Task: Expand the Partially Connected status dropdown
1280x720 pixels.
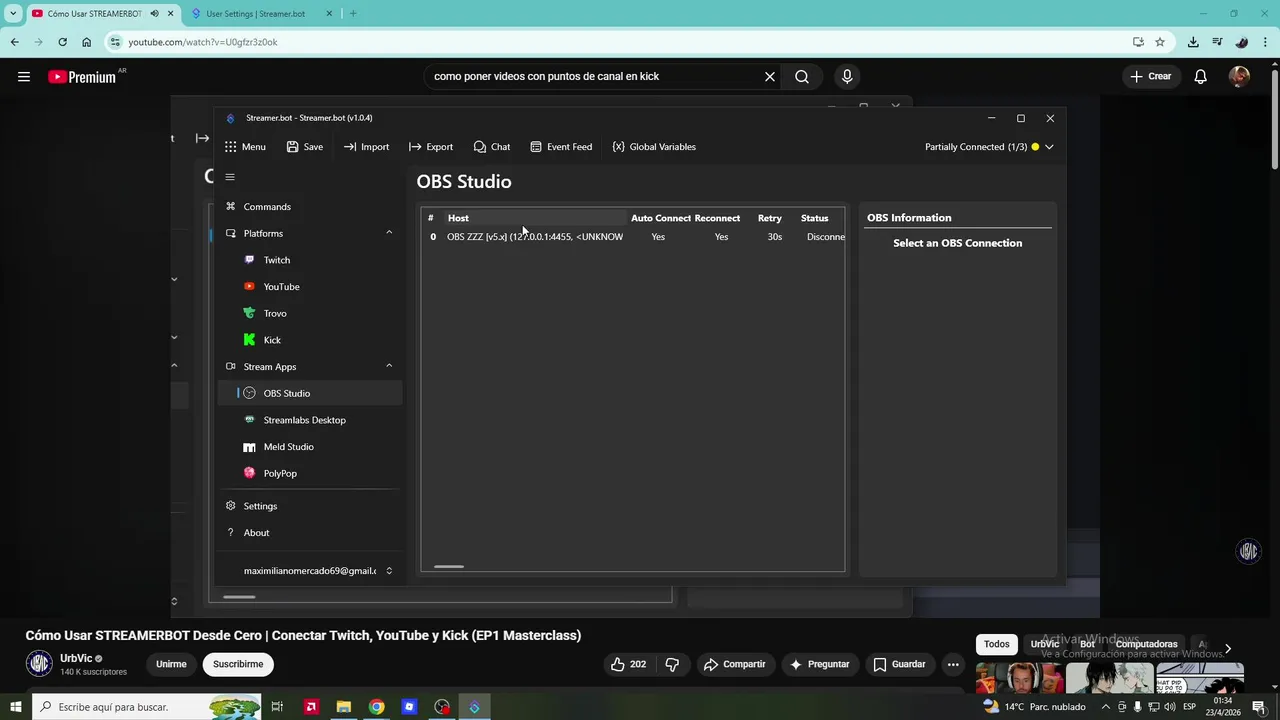Action: [x=1049, y=147]
